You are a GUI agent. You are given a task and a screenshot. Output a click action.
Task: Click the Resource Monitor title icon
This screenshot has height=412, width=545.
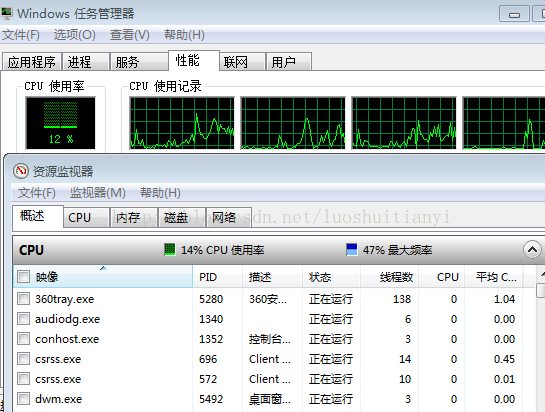[x=21, y=171]
